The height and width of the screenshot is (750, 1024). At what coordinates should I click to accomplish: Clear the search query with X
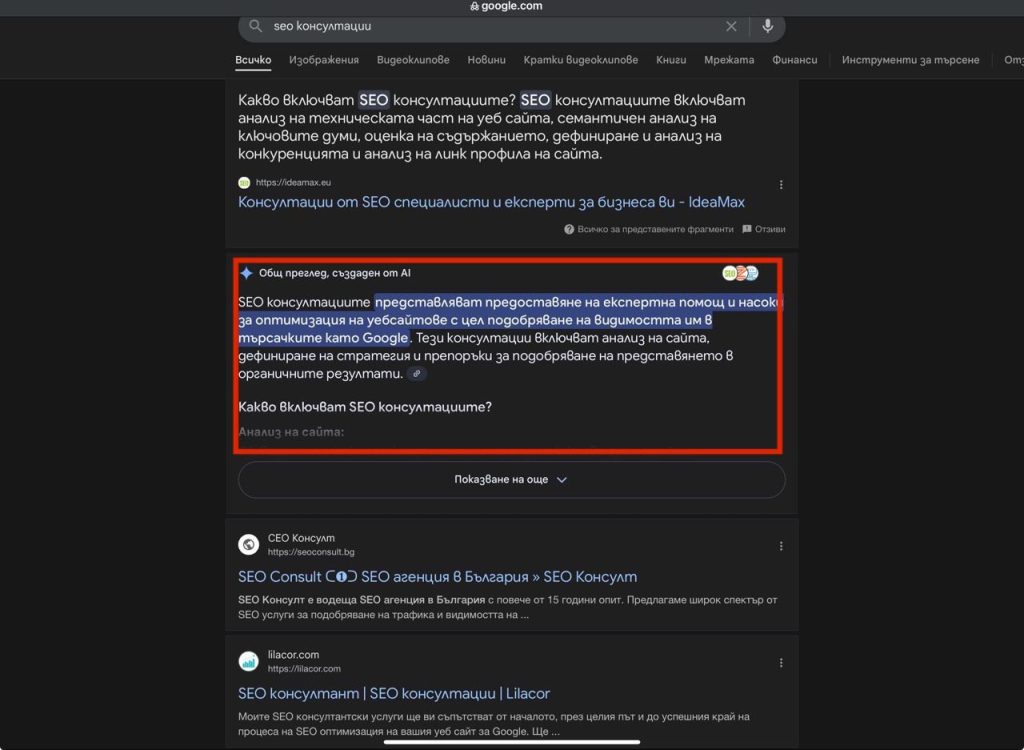point(731,26)
